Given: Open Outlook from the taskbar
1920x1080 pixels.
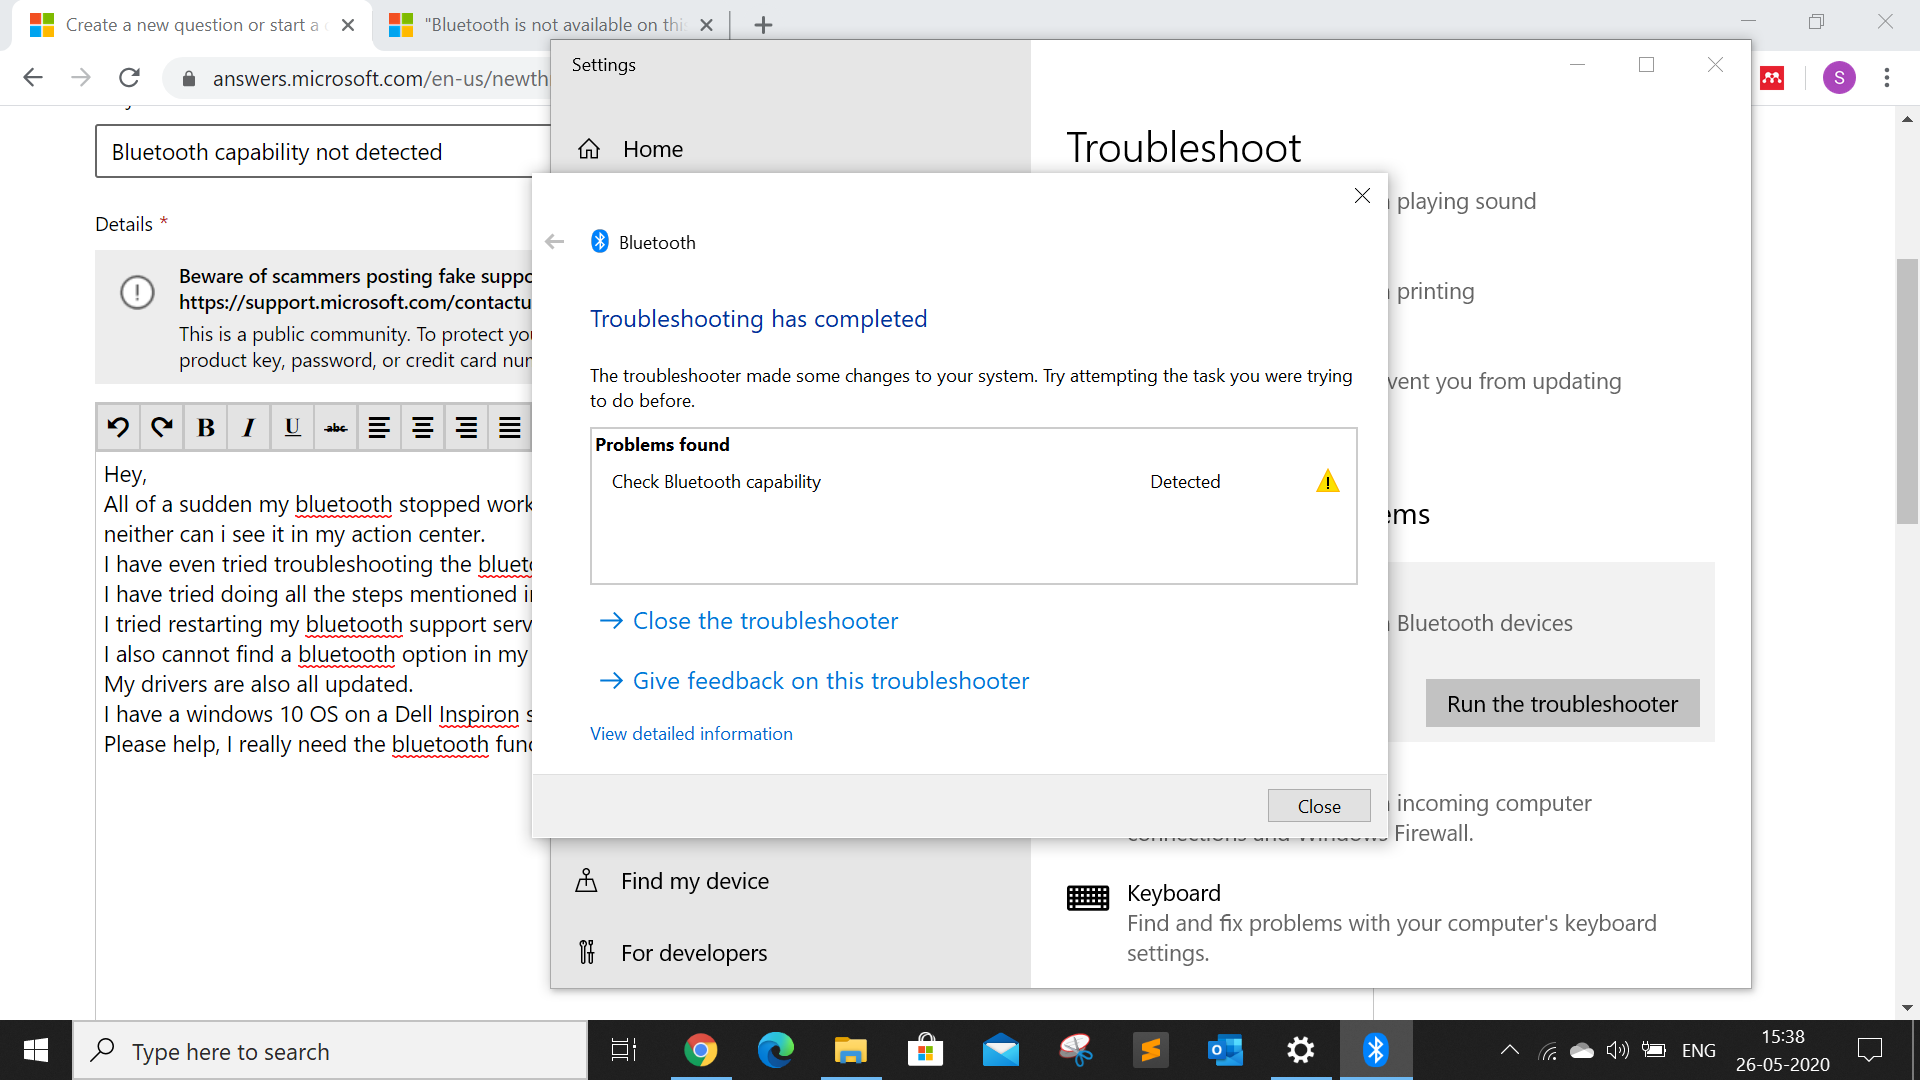Looking at the screenshot, I should (x=1224, y=1050).
